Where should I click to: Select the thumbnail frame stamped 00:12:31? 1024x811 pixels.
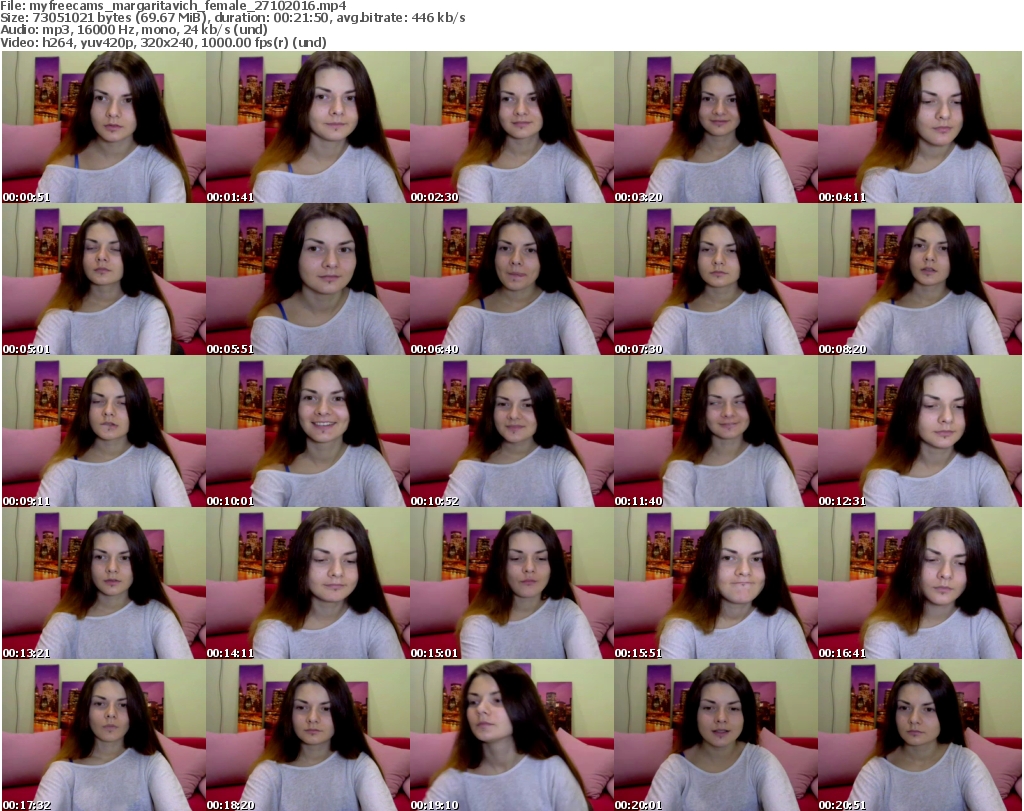tap(920, 431)
